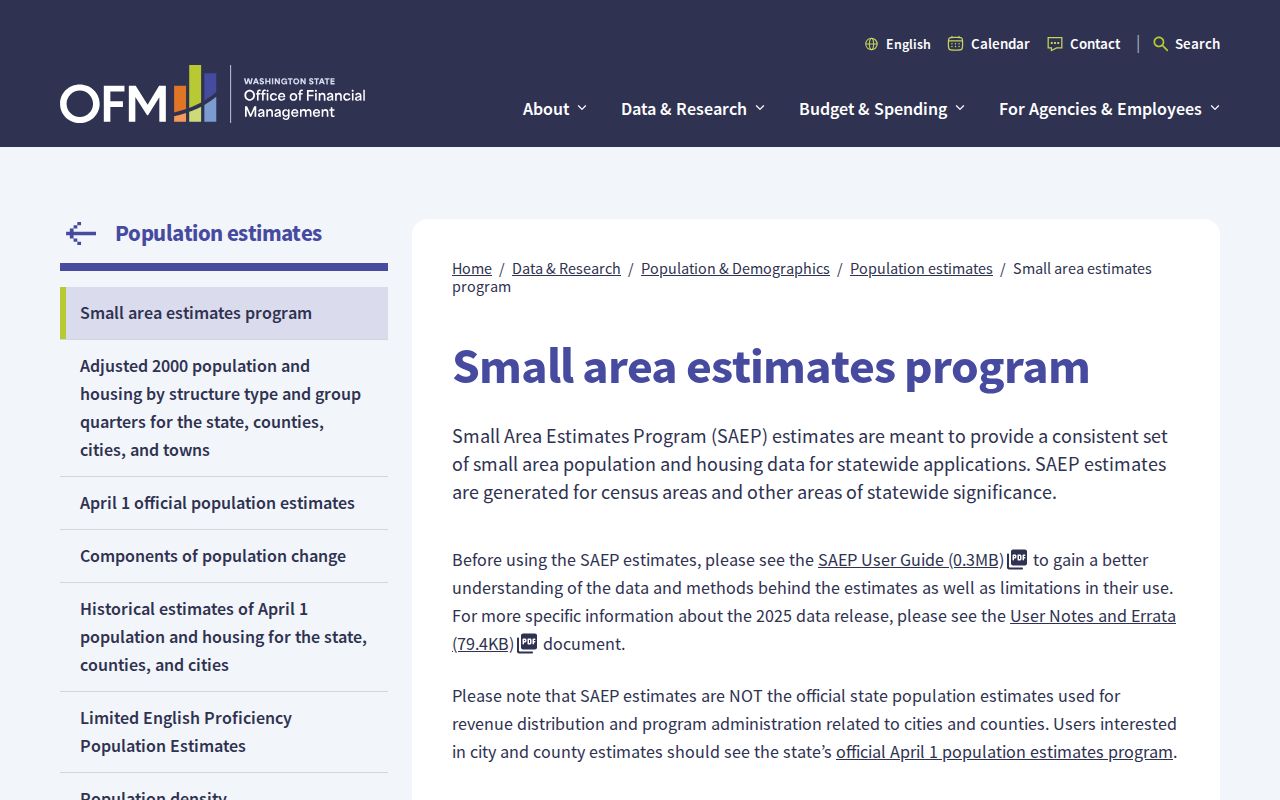Open Limited English Proficiency Population Estimates
1280x800 pixels.
coord(224,732)
